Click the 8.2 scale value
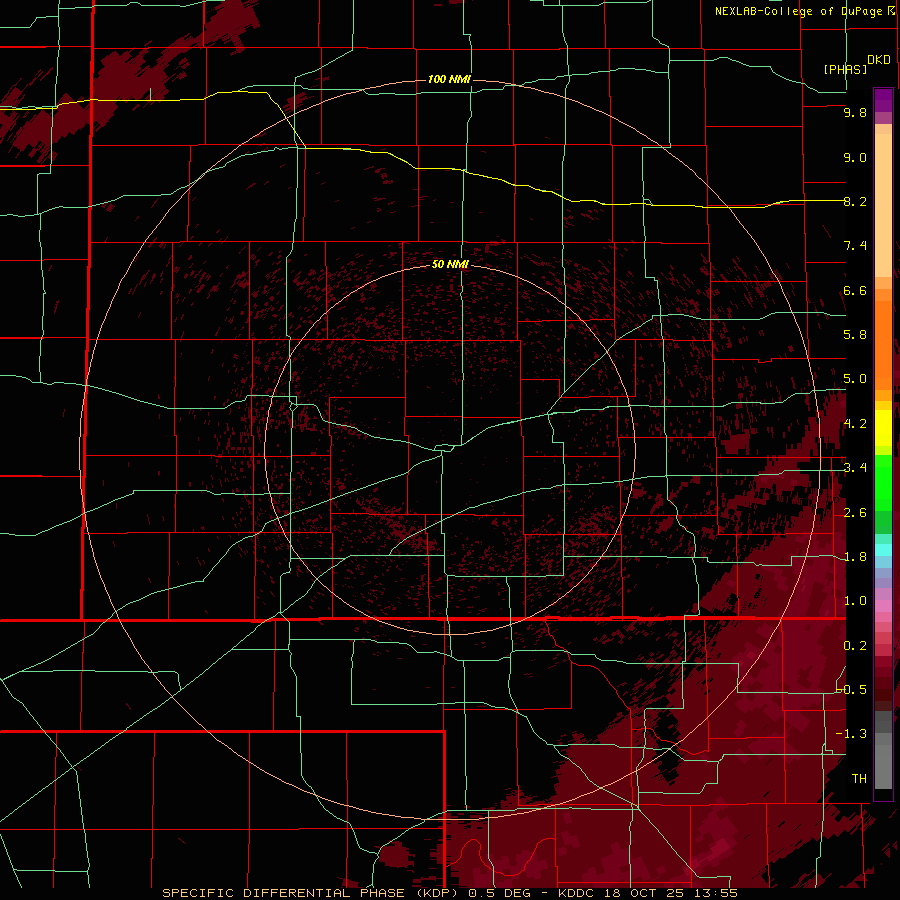 click(855, 201)
